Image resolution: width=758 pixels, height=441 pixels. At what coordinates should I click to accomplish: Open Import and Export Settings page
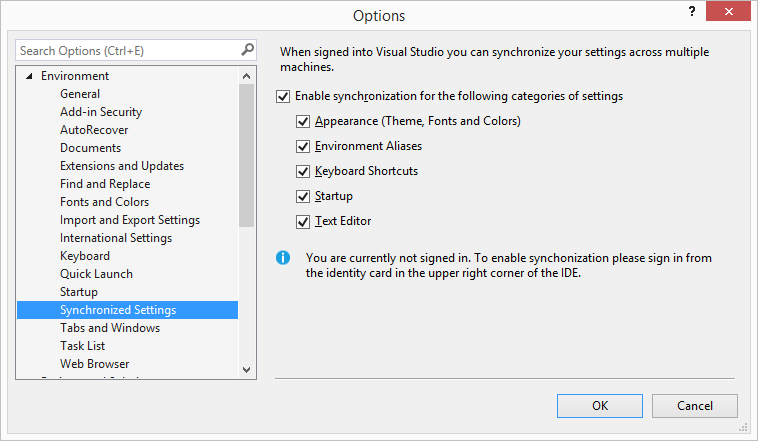[130, 220]
